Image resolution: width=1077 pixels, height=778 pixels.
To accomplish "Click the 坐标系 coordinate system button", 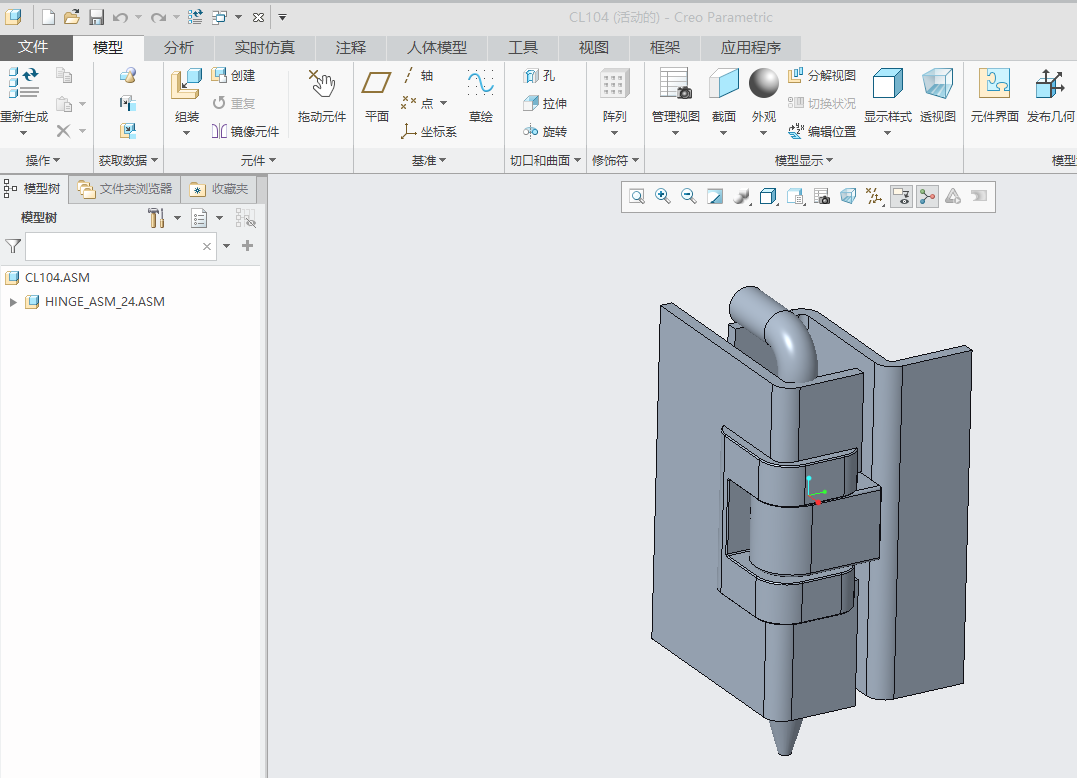I will [x=429, y=131].
